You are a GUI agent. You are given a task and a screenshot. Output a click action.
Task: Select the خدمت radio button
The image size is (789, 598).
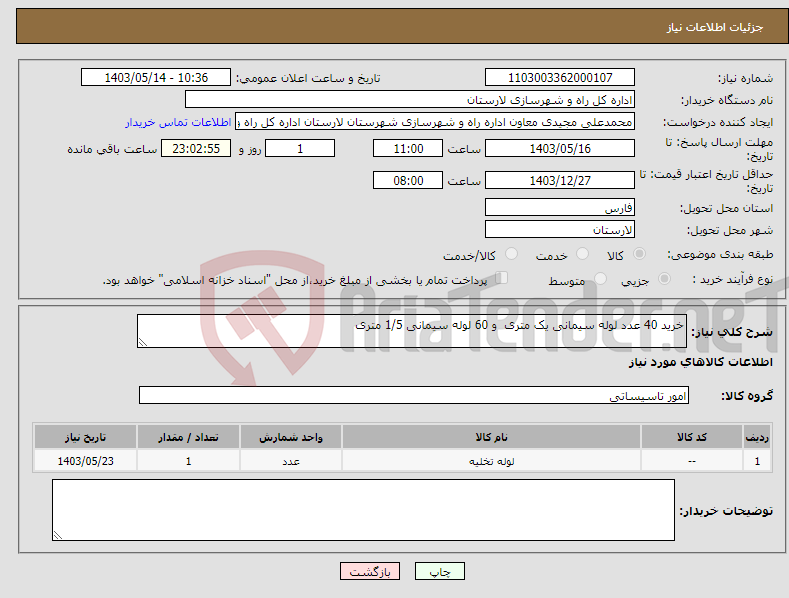pos(582,254)
